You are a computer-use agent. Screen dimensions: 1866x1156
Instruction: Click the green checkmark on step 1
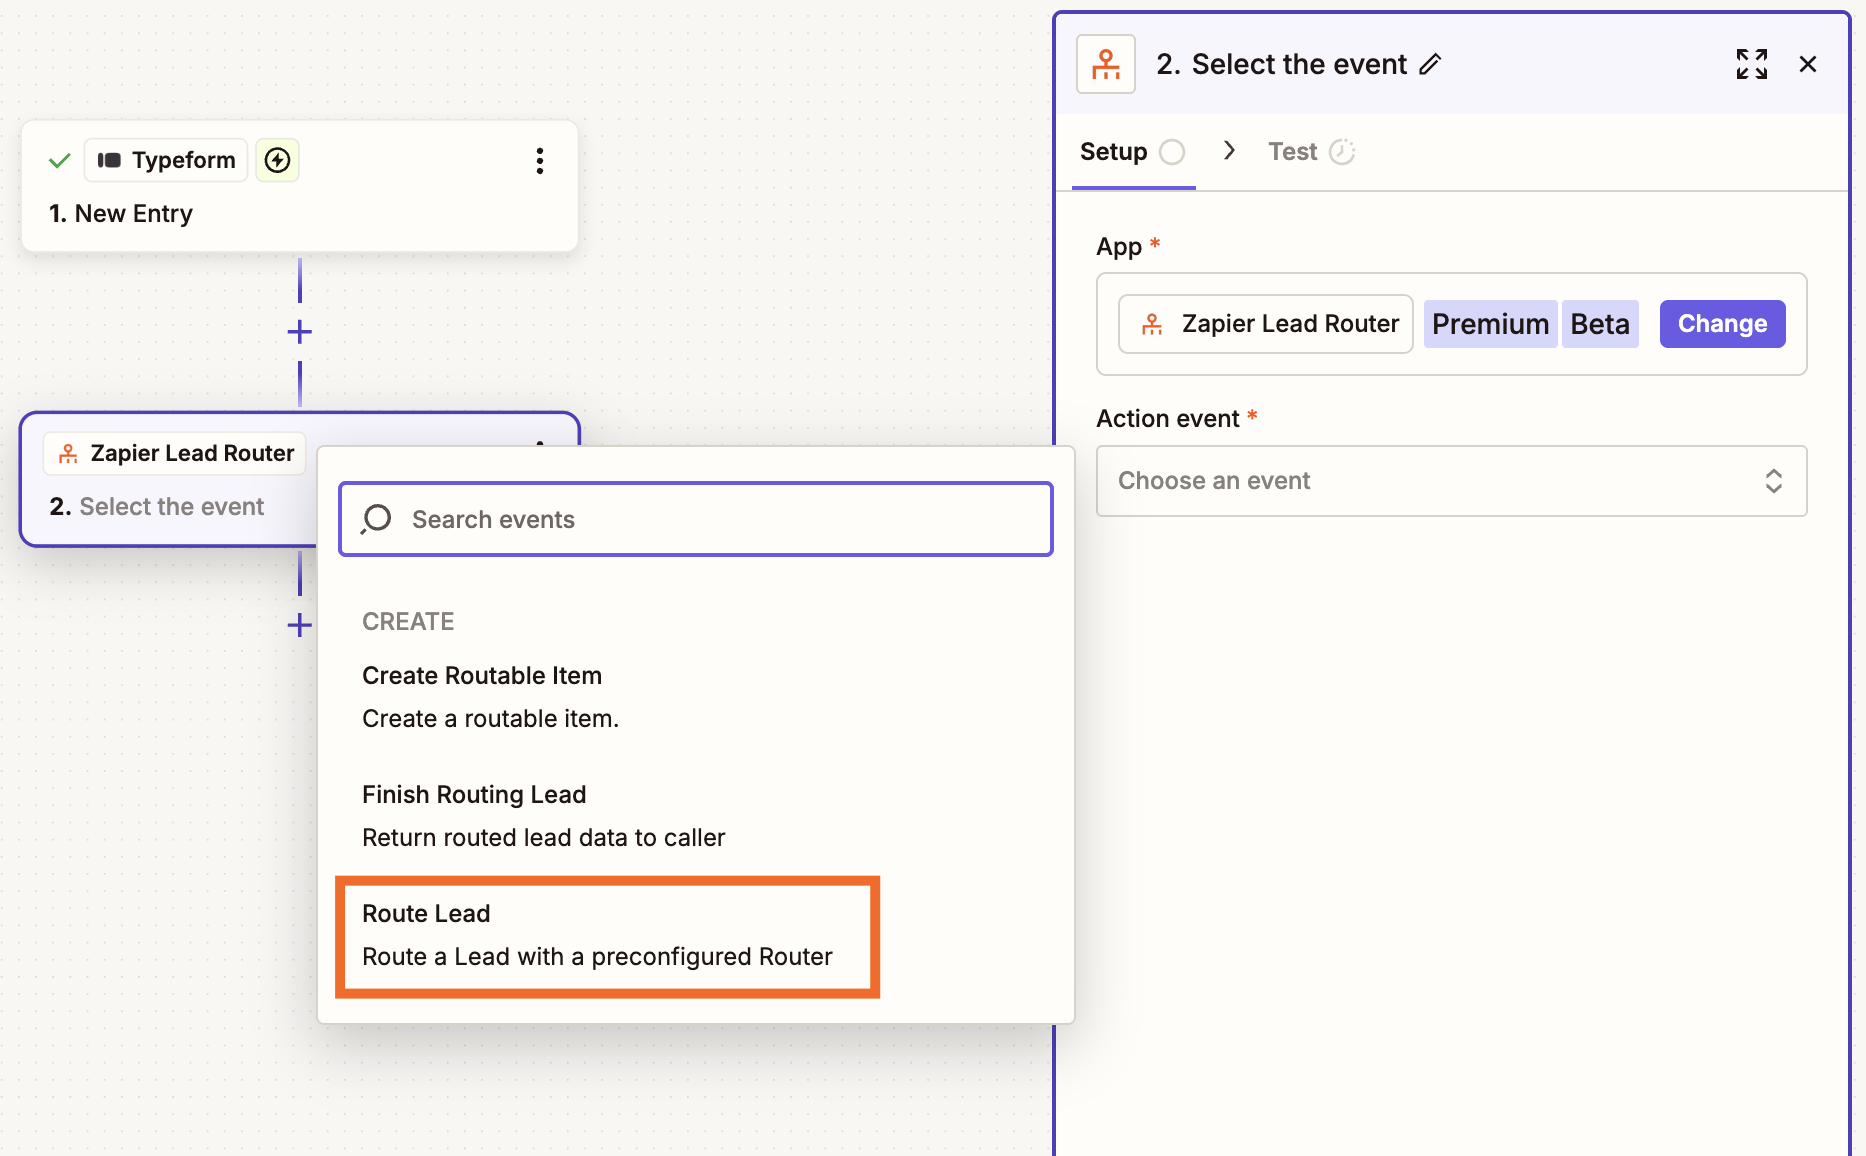point(60,160)
